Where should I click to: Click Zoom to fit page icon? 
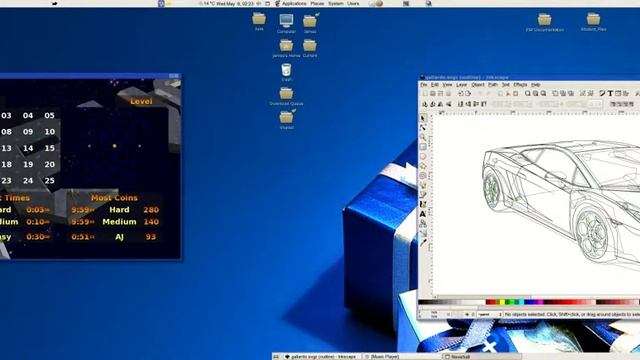[x=543, y=94]
